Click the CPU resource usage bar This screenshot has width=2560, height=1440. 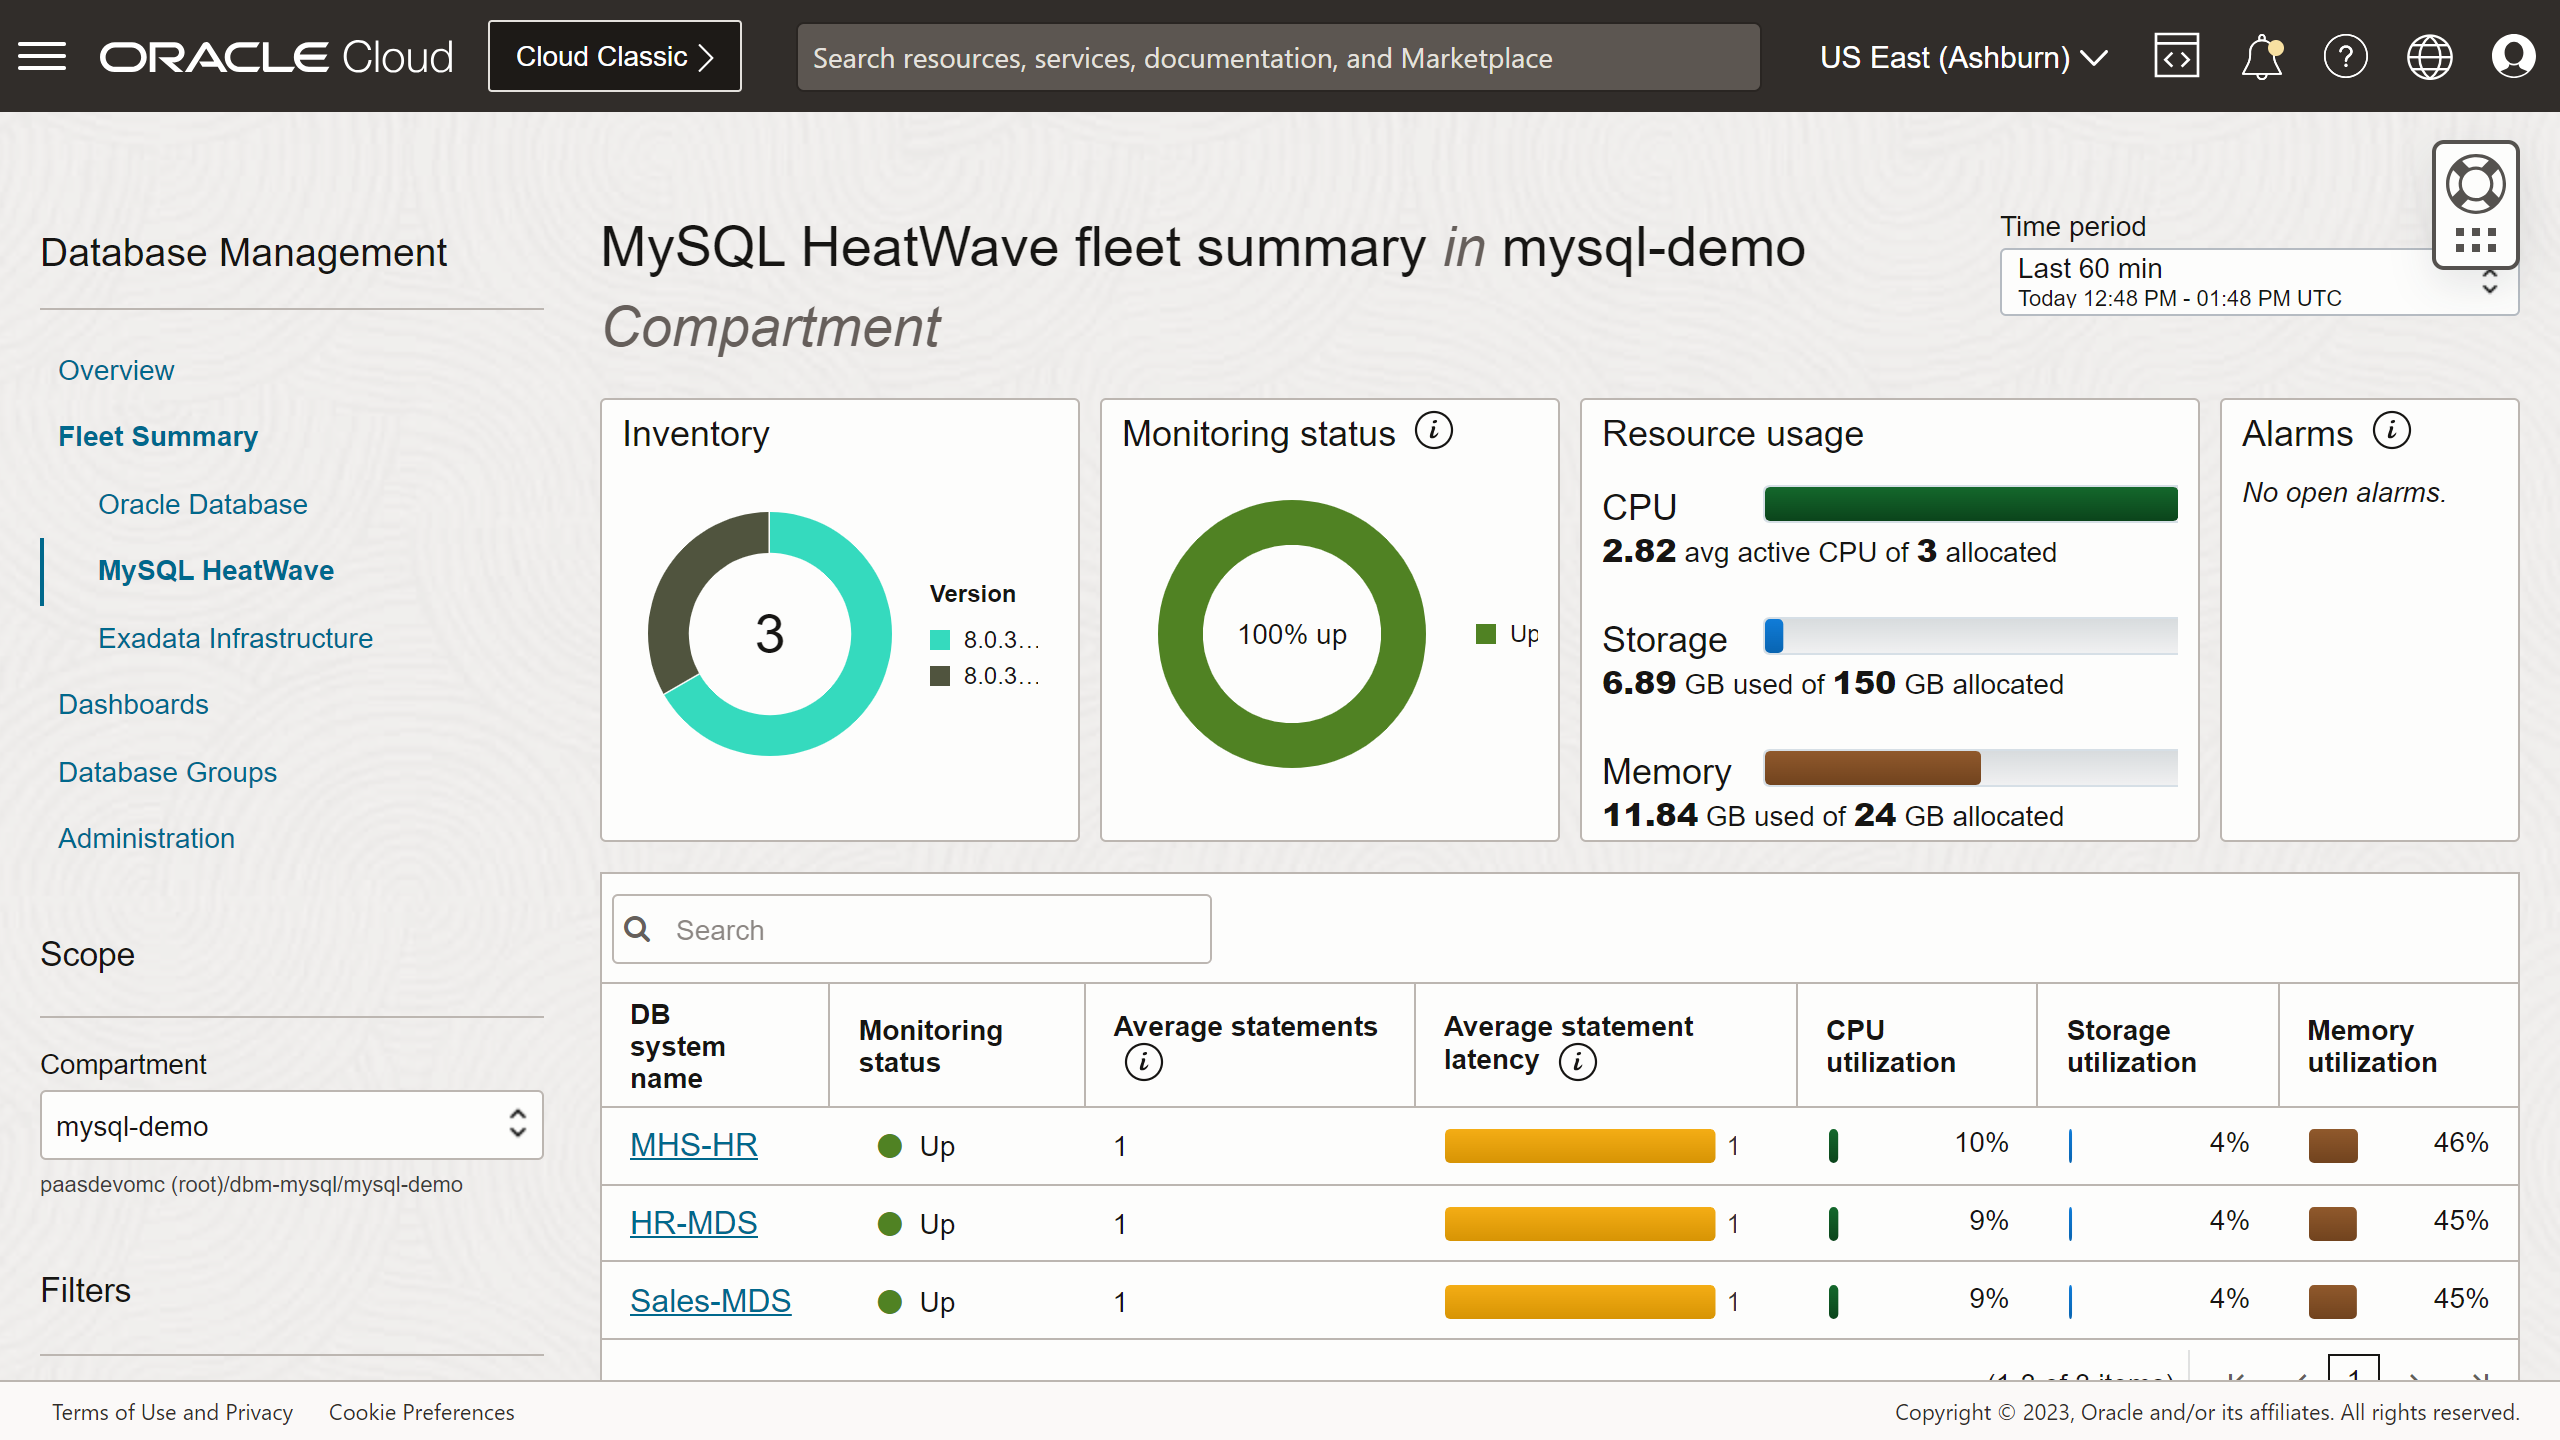(1969, 504)
